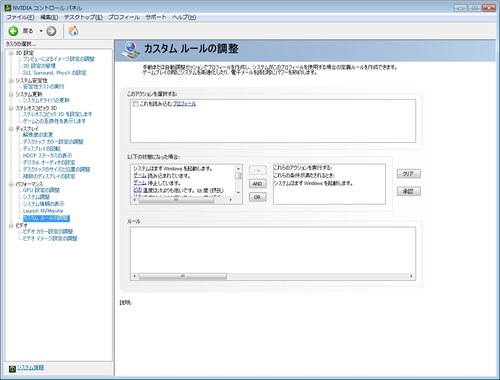Screen dimensions: 500x380
Task: Click the どの link in the temperature condition
Action: 137,190
